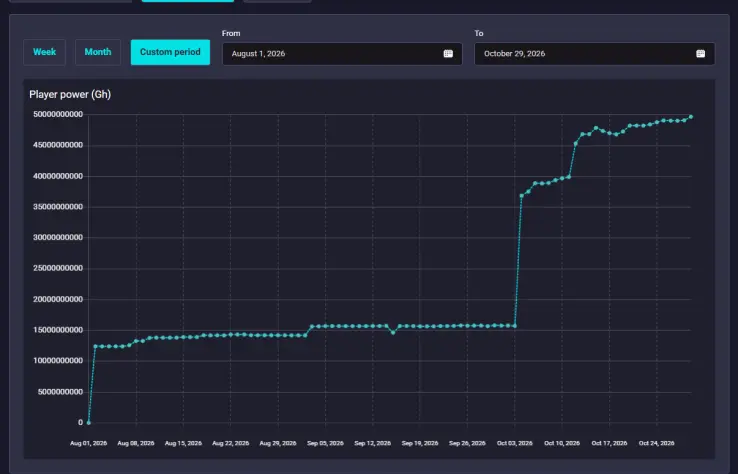Screen dimensions: 738x474
Task: Open calendar icon in From date field
Action: [x=448, y=54]
